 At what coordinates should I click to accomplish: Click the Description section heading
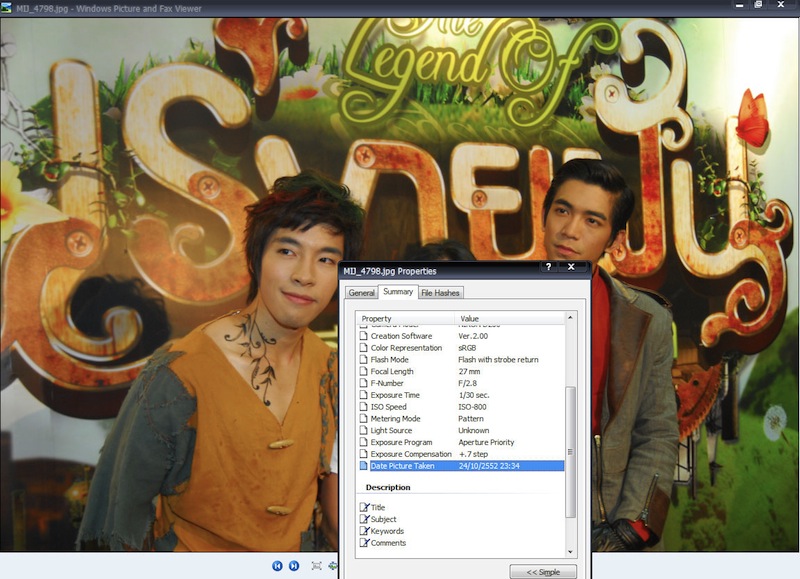(x=388, y=488)
